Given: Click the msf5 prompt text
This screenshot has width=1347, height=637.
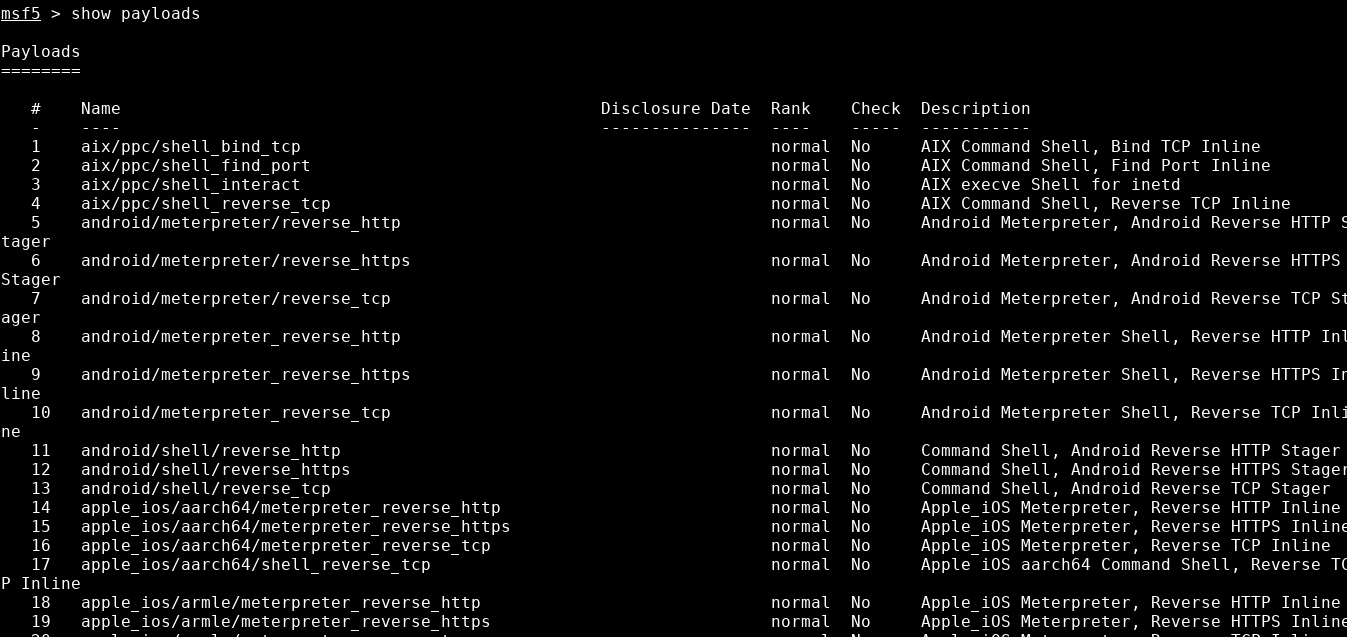Looking at the screenshot, I should click(x=21, y=14).
